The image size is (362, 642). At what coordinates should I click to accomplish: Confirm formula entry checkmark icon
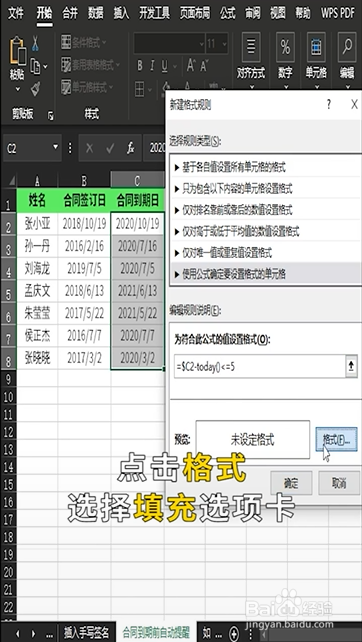click(x=110, y=148)
